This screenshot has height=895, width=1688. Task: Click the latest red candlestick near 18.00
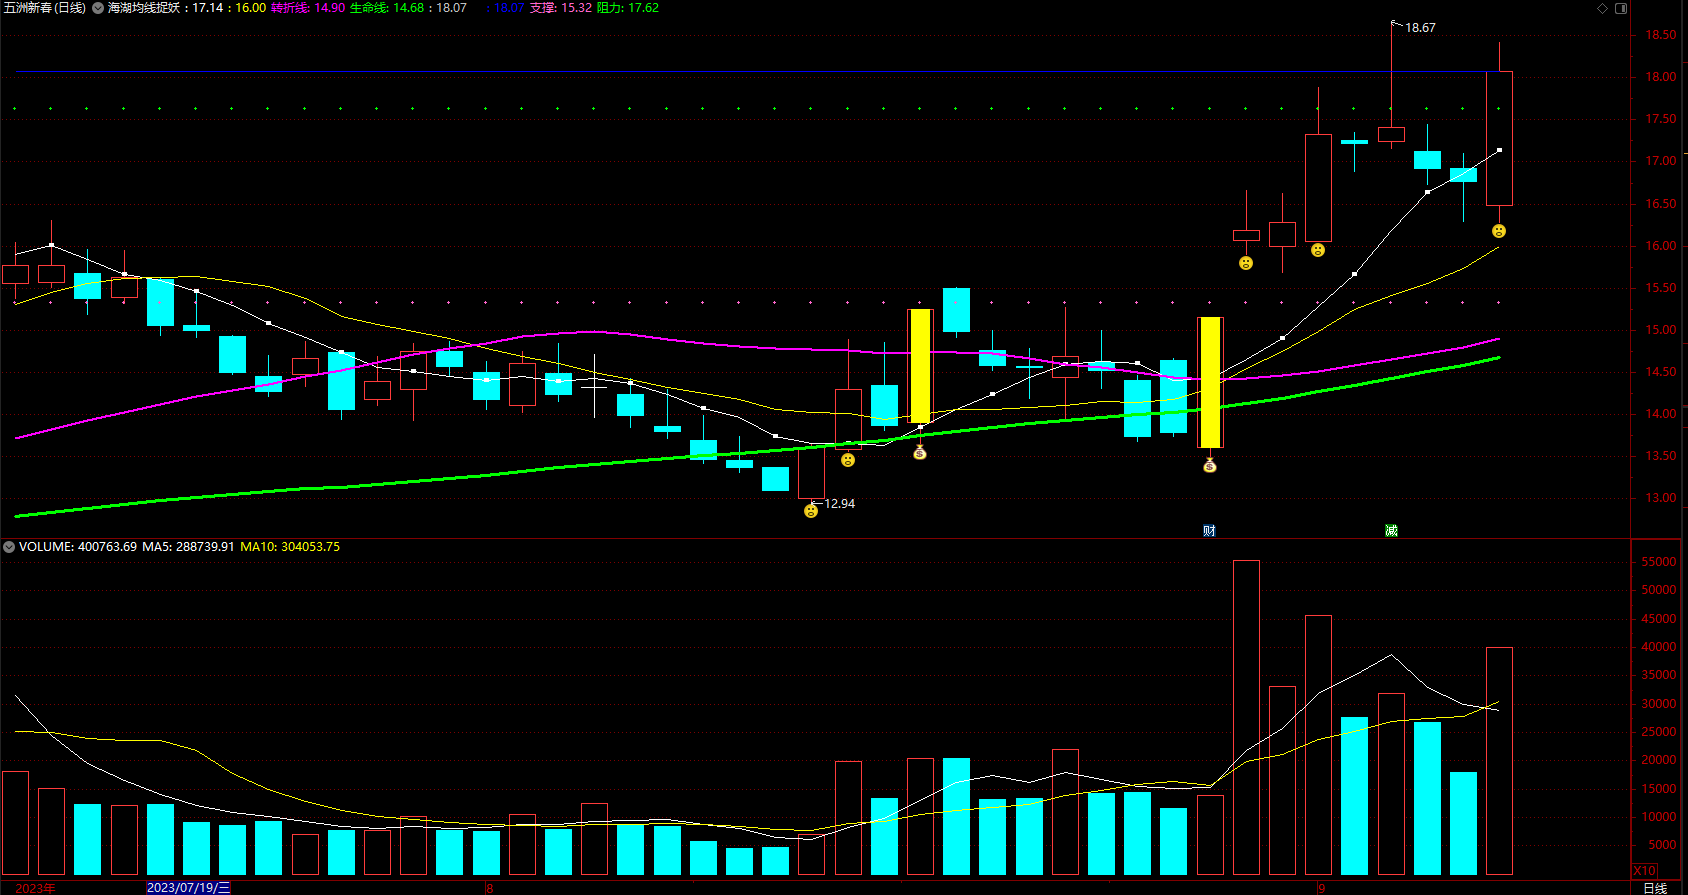[1499, 138]
